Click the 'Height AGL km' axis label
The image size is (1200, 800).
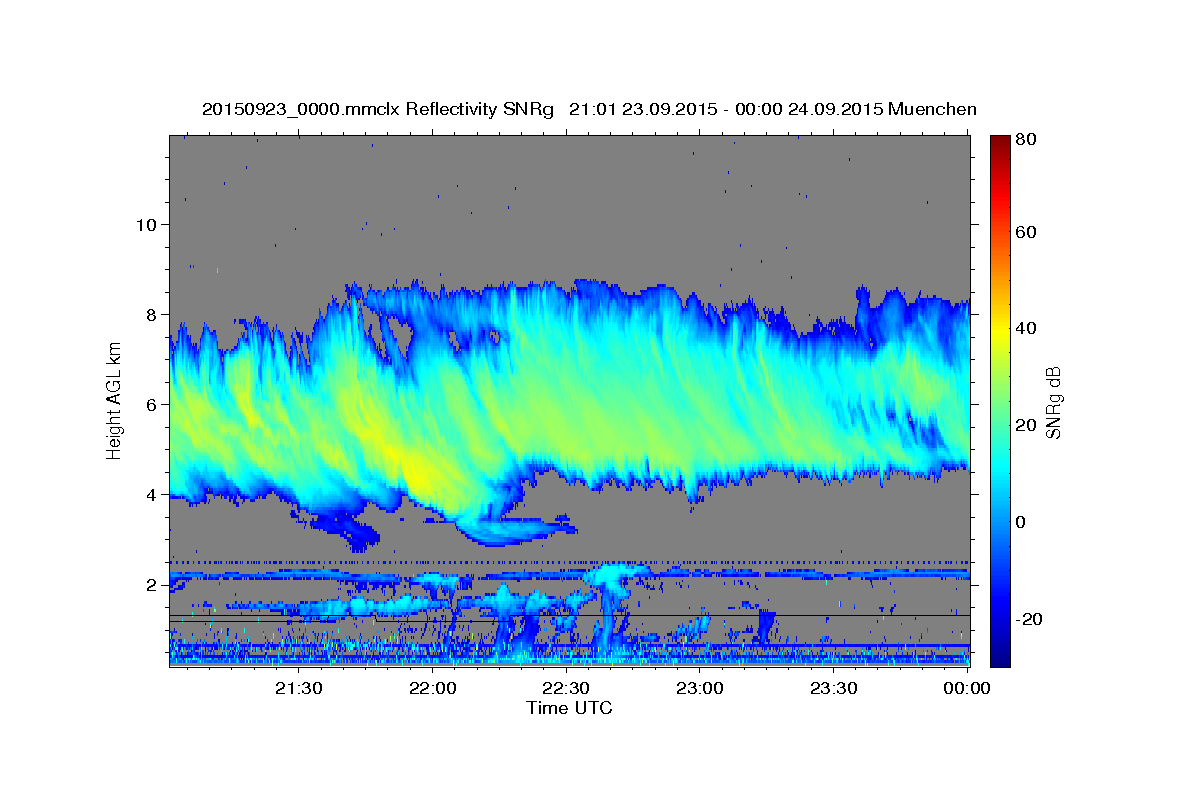pyautogui.click(x=114, y=399)
